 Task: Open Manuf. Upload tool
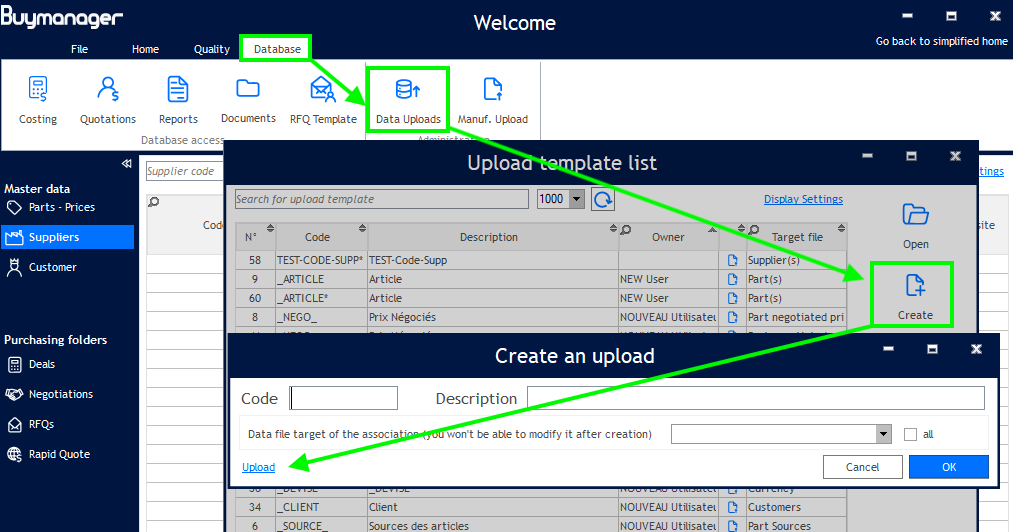[x=492, y=100]
